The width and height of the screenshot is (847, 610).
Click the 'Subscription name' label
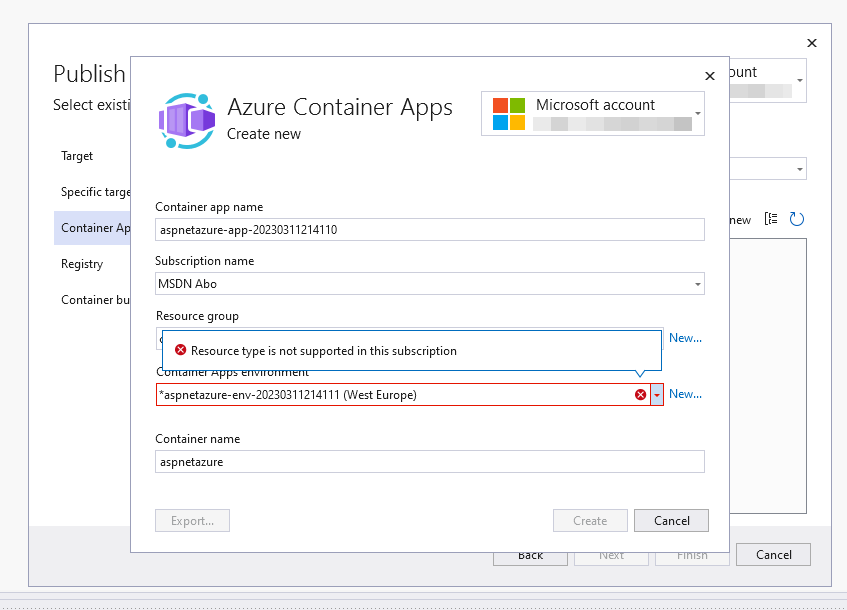[204, 261]
